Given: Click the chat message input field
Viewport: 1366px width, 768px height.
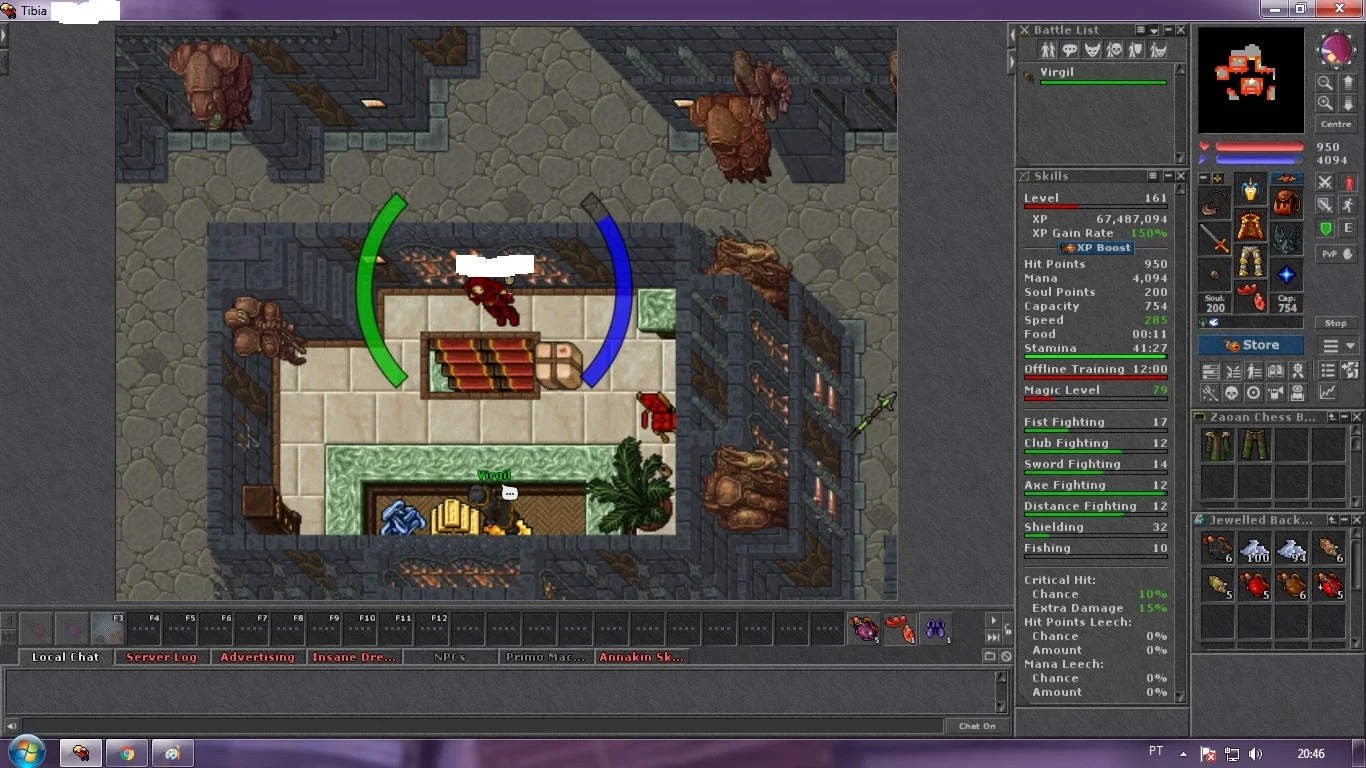Looking at the screenshot, I should pos(482,726).
